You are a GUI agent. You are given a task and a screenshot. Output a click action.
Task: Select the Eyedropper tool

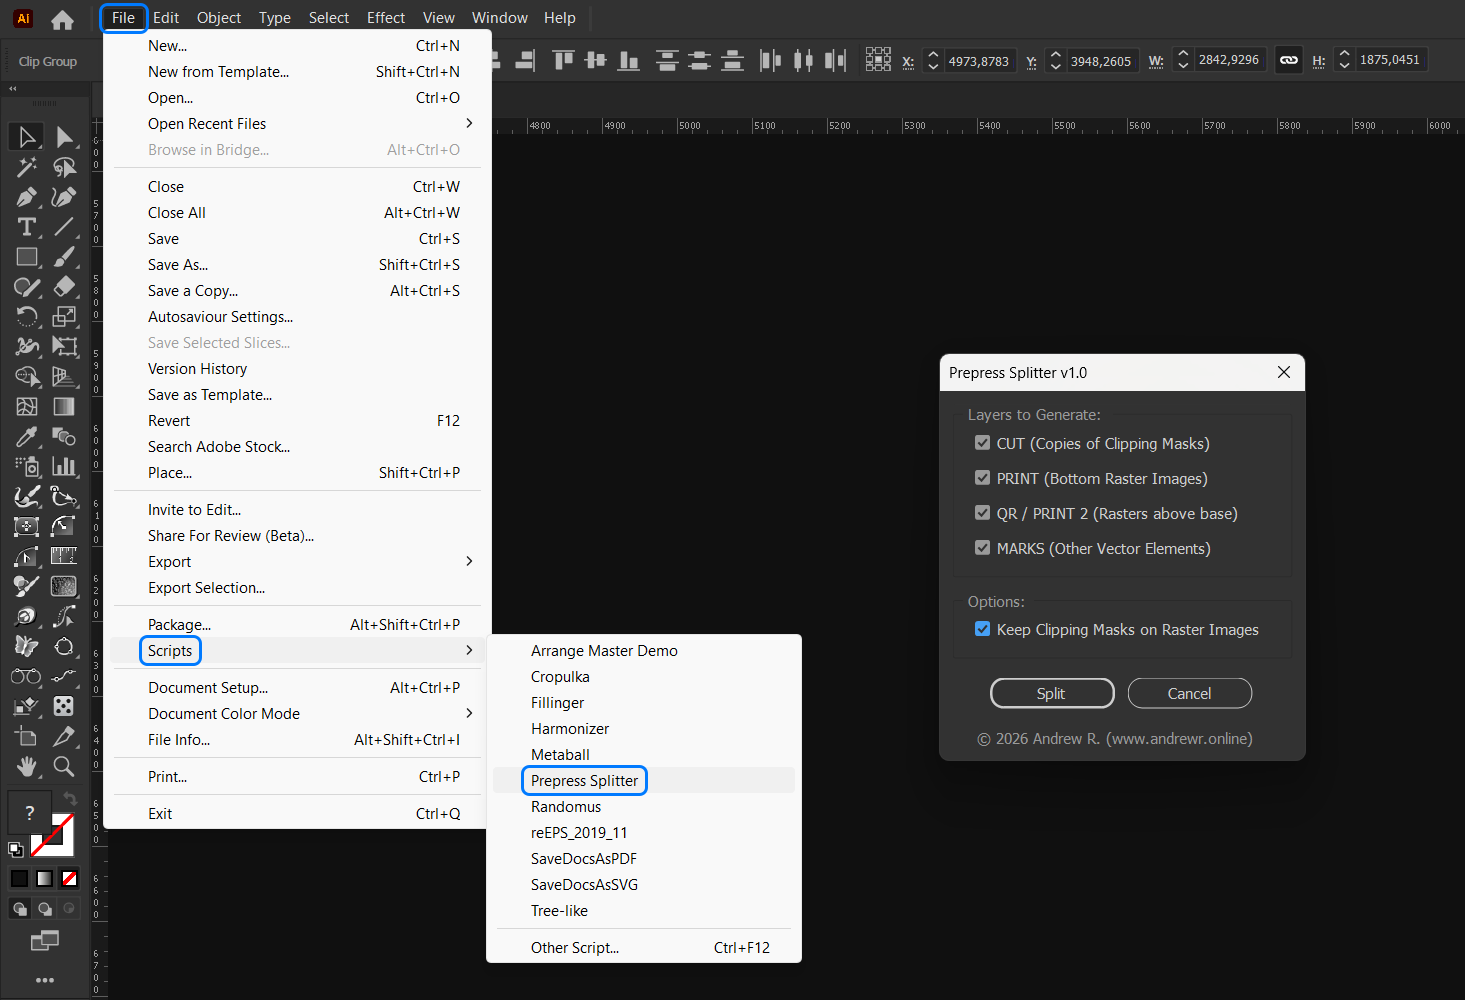click(27, 437)
